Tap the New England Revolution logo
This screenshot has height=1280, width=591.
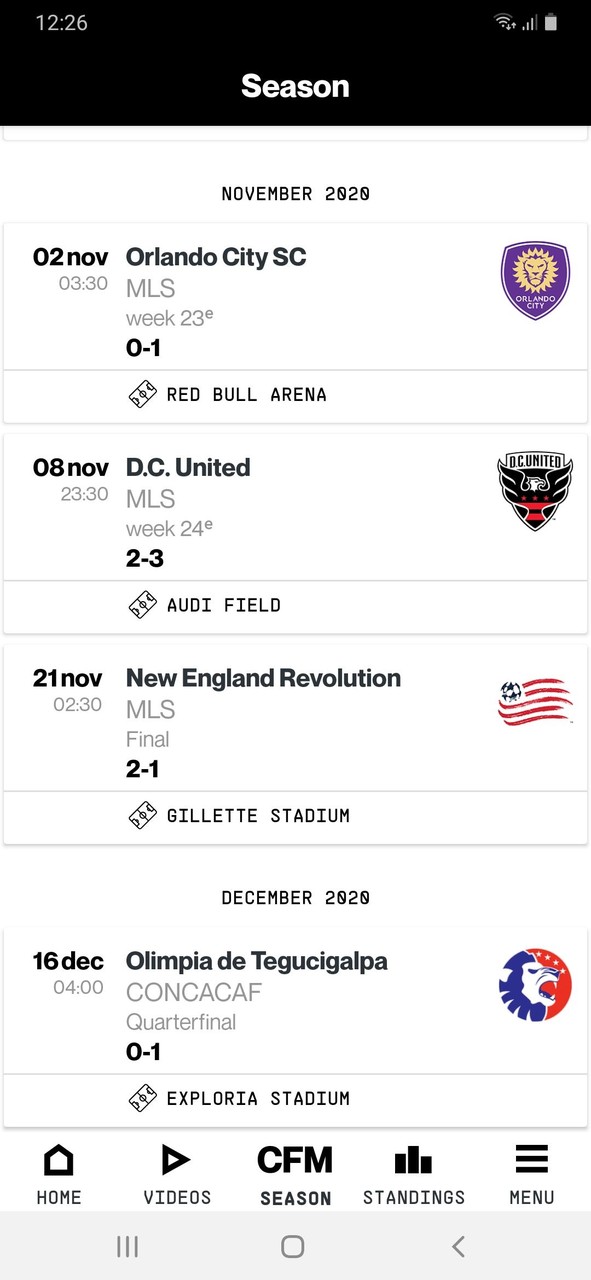click(535, 701)
